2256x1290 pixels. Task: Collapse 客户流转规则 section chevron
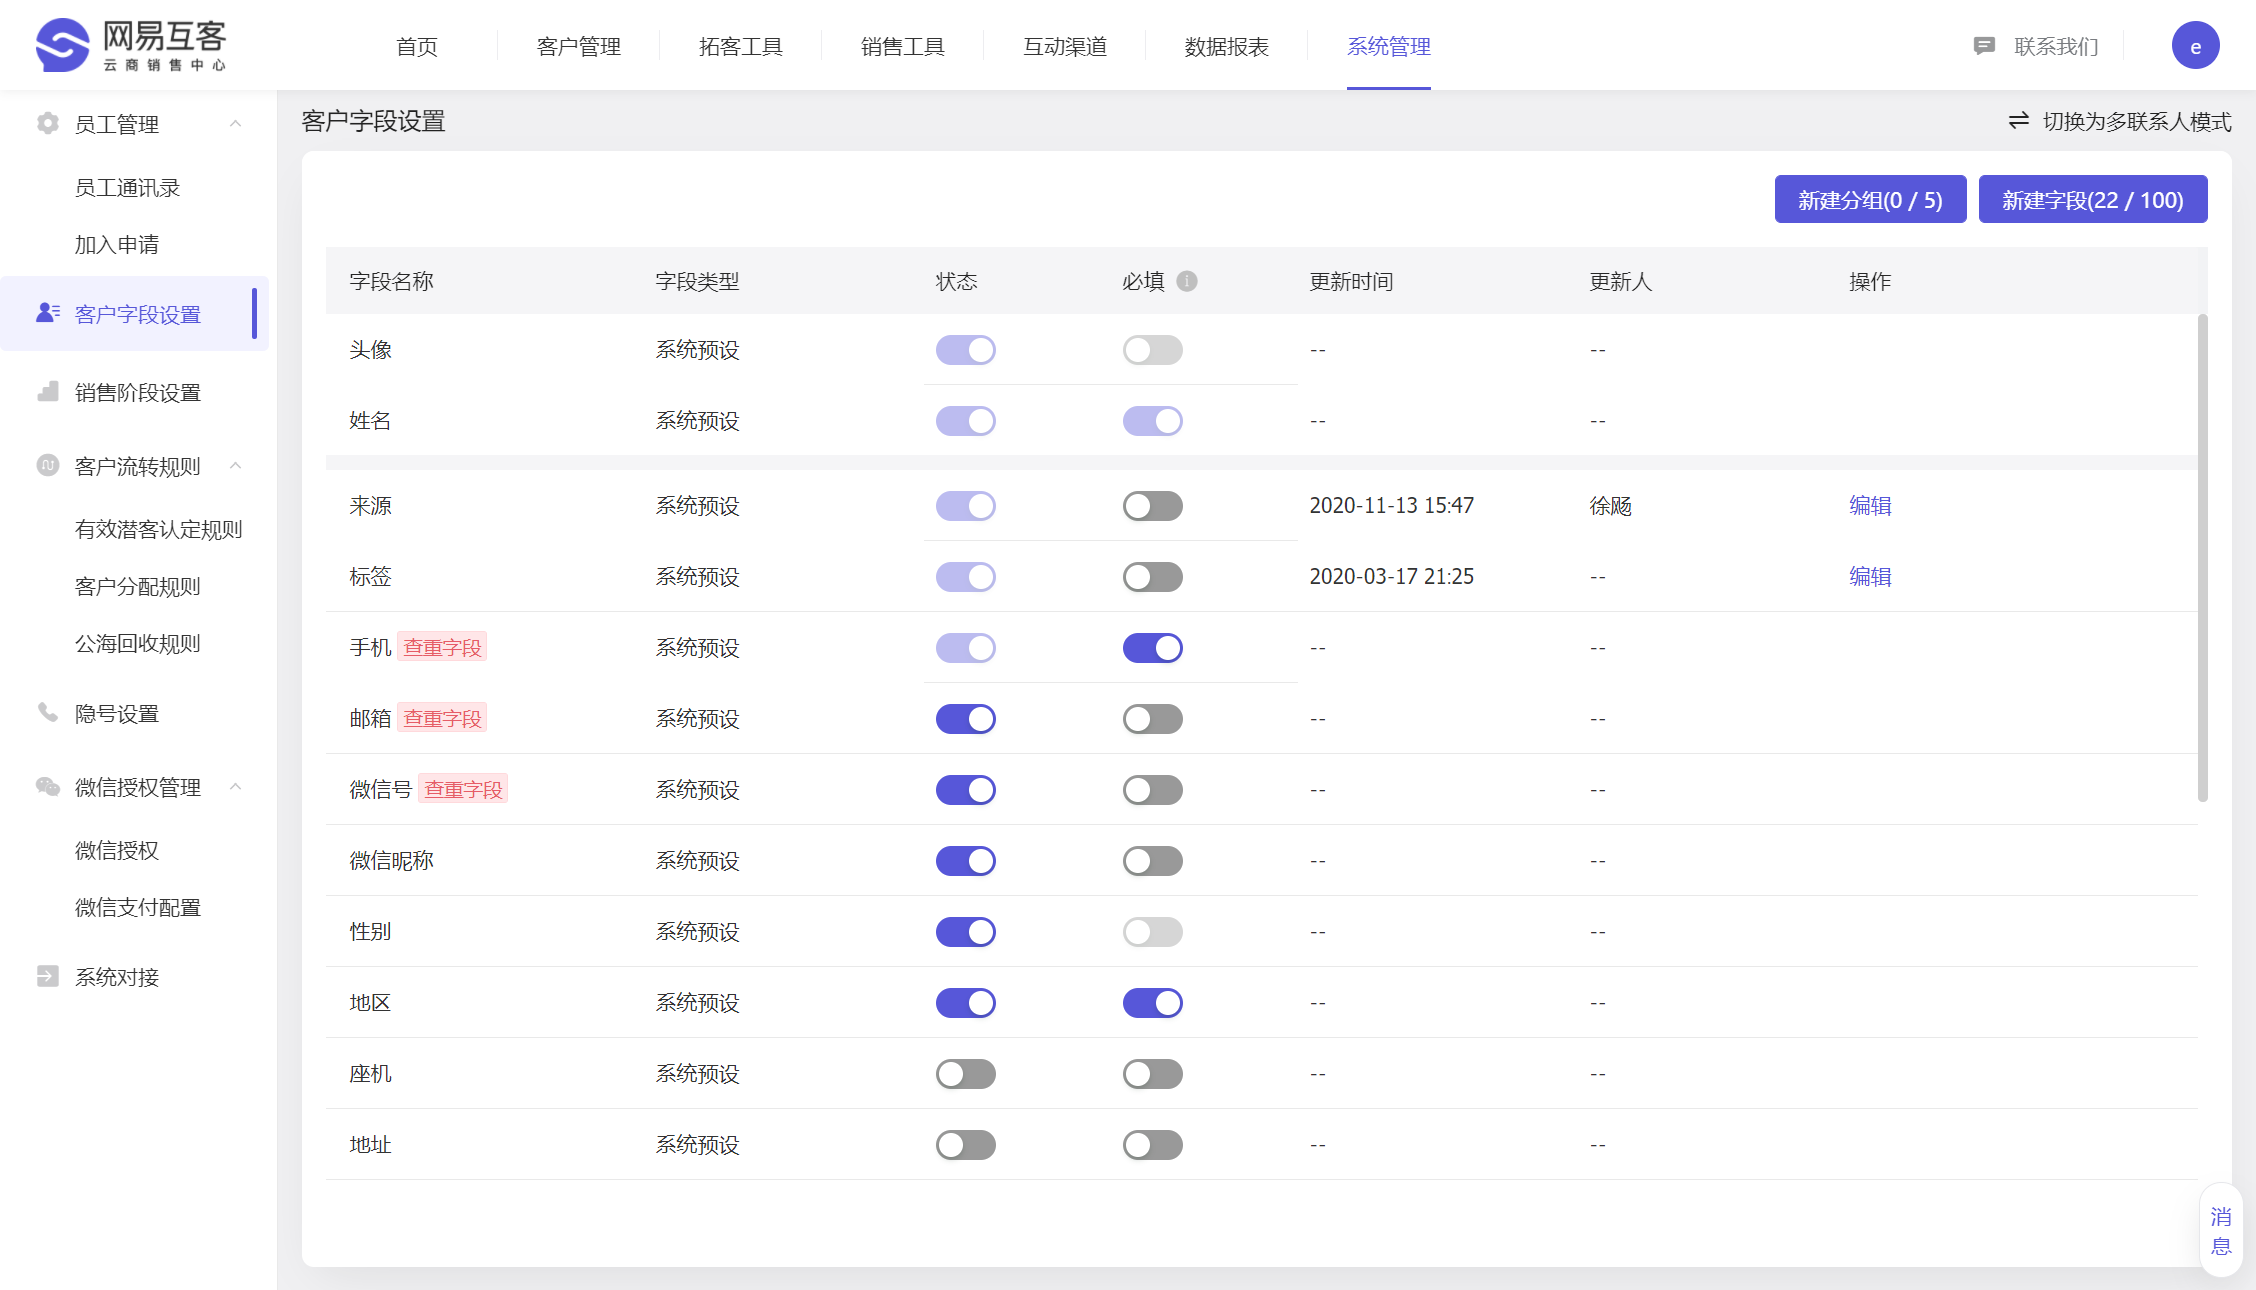236,465
